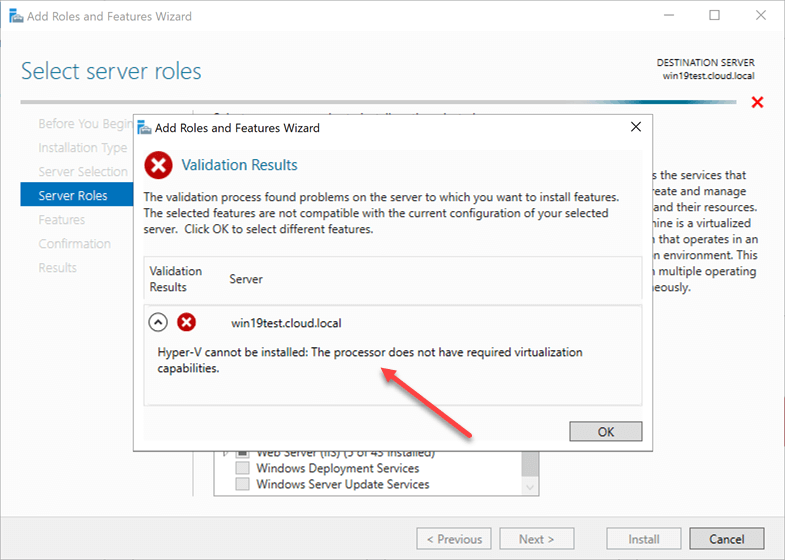Click the large Validation Results error icon

click(x=158, y=165)
